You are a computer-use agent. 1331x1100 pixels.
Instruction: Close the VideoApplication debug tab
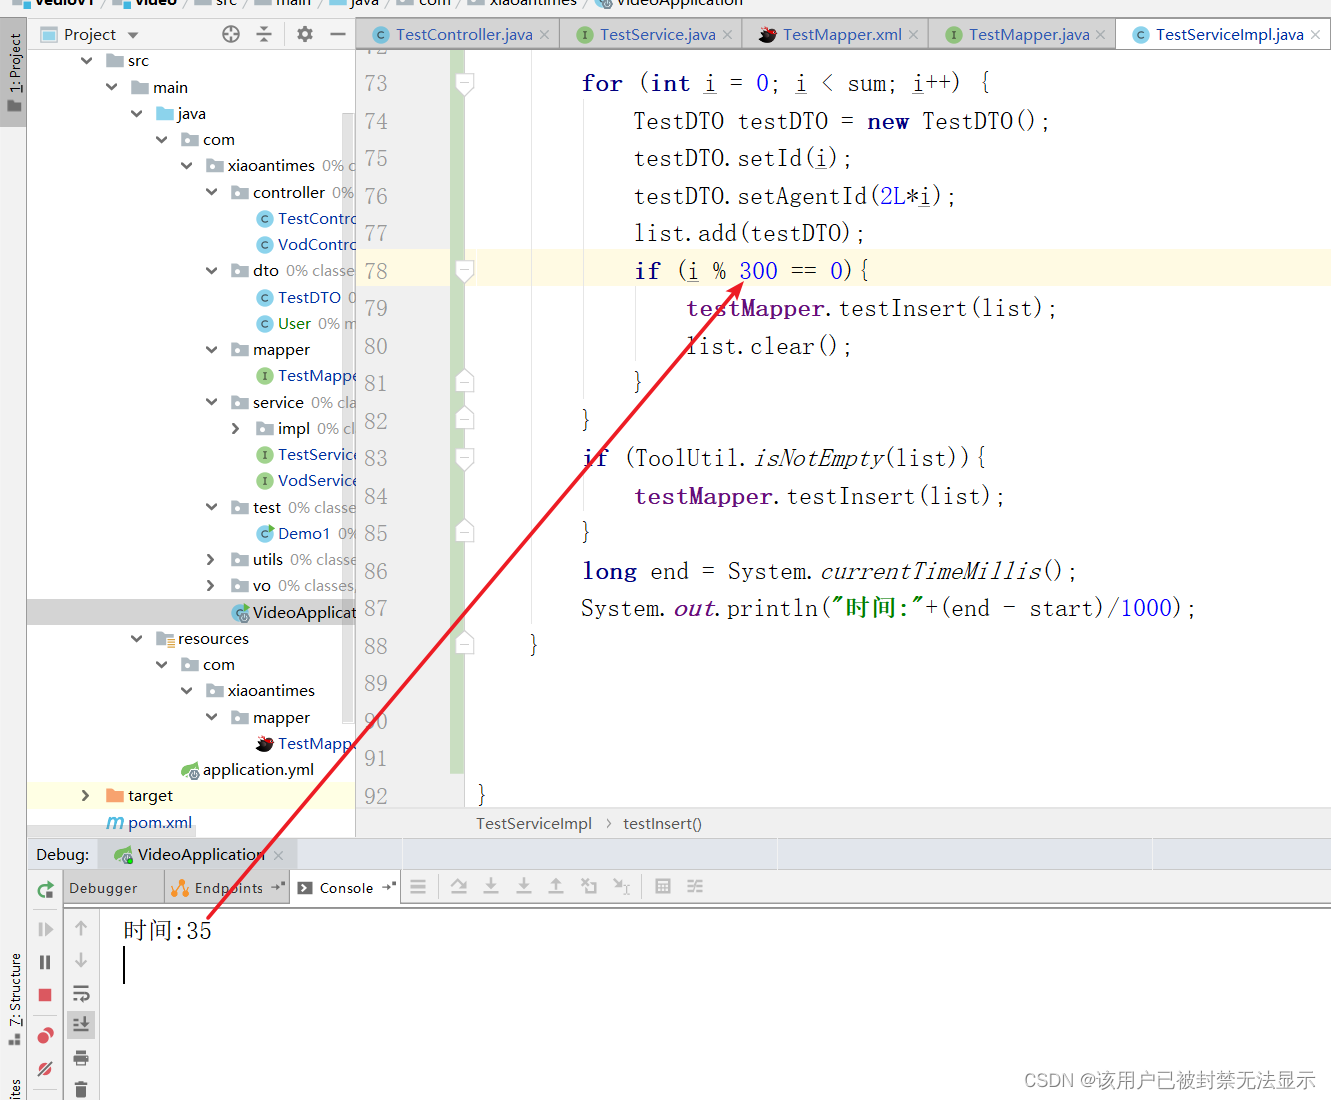click(278, 855)
